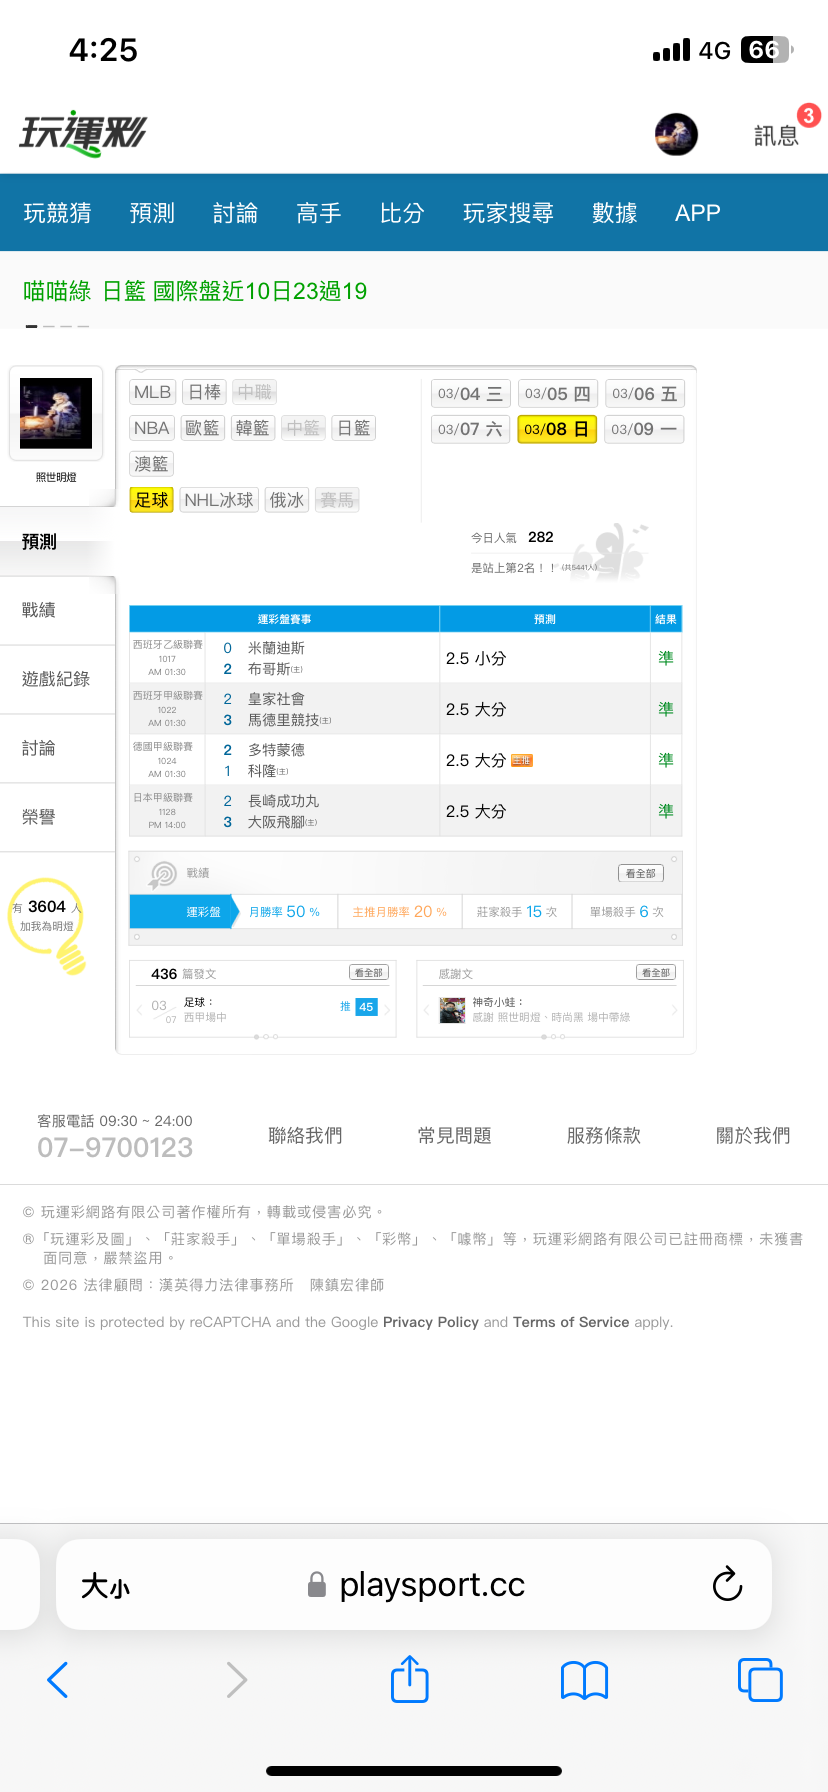The image size is (828, 1792).
Task: Open 遊戲紀錄 in left sidebar
Action: (57, 679)
